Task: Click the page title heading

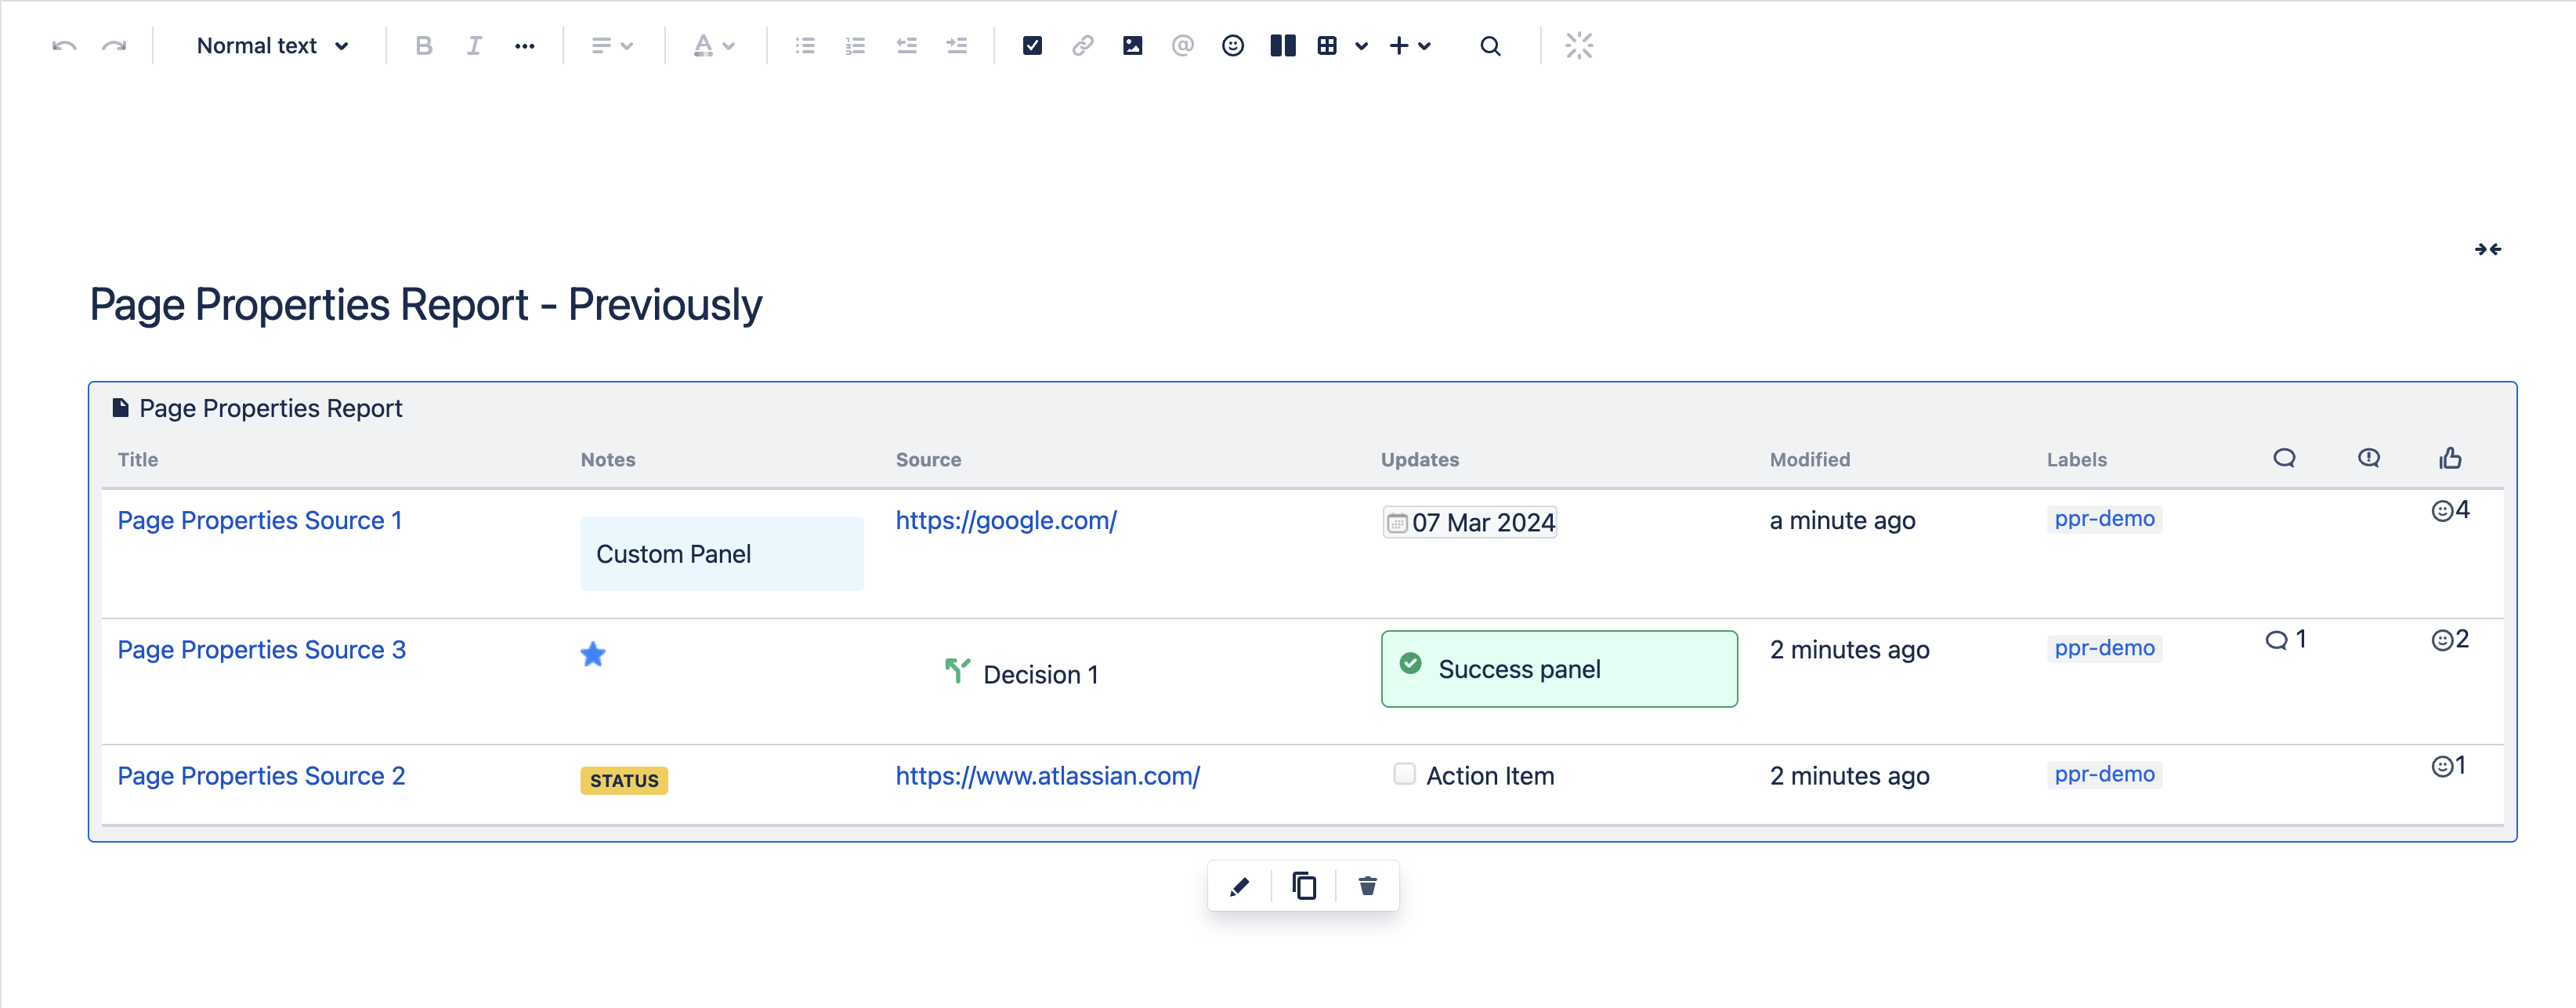Action: pyautogui.click(x=425, y=305)
